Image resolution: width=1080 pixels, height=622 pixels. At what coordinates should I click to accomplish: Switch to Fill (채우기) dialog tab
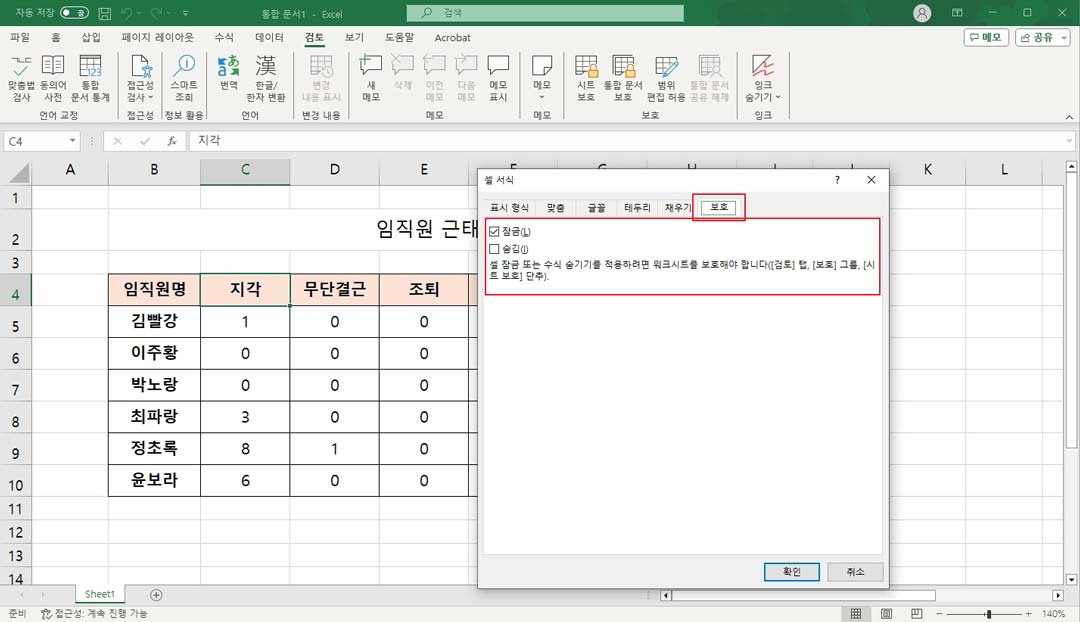(x=678, y=207)
